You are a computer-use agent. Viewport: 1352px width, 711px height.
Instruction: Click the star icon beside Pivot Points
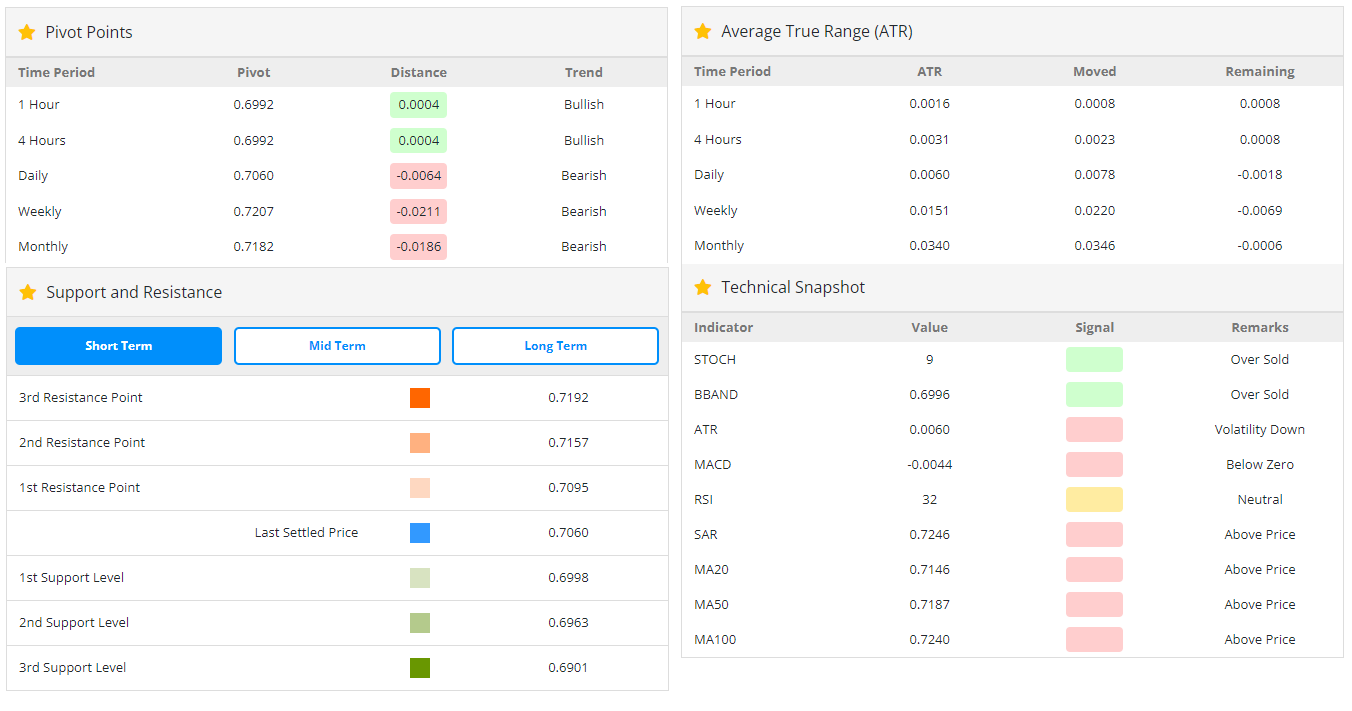coord(27,32)
